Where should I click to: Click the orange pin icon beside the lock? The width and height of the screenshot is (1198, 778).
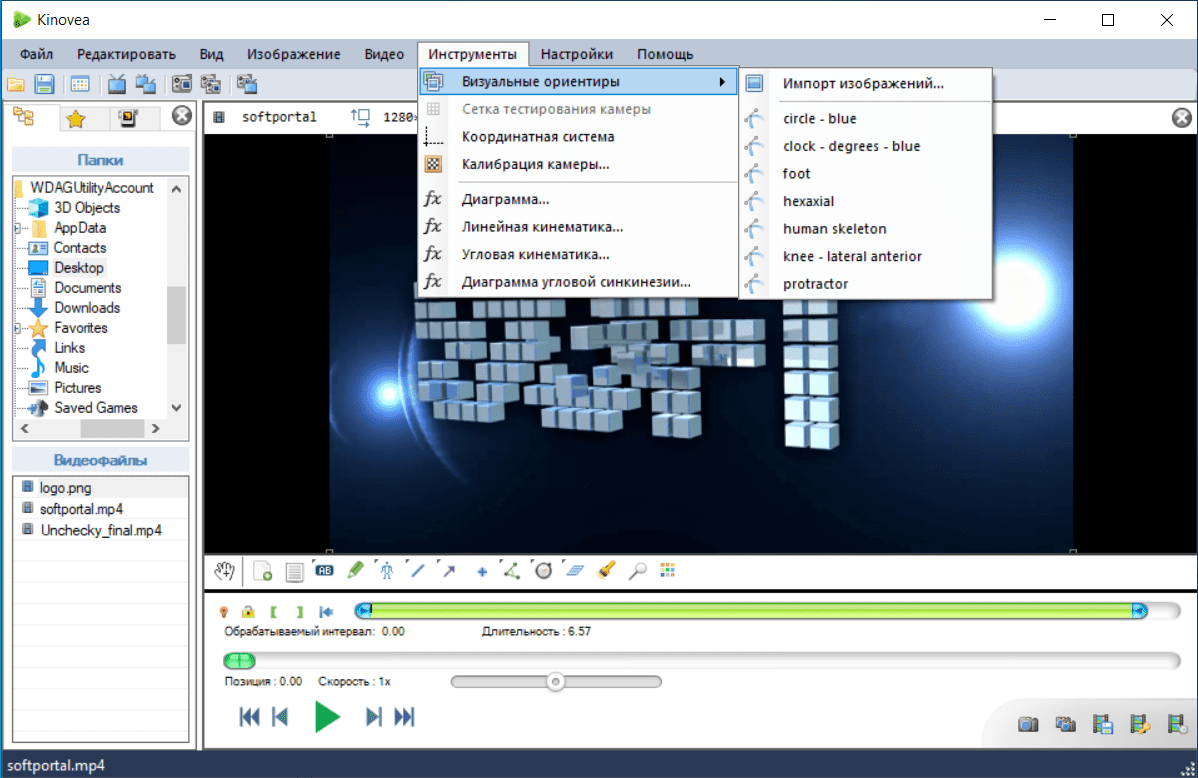[224, 611]
